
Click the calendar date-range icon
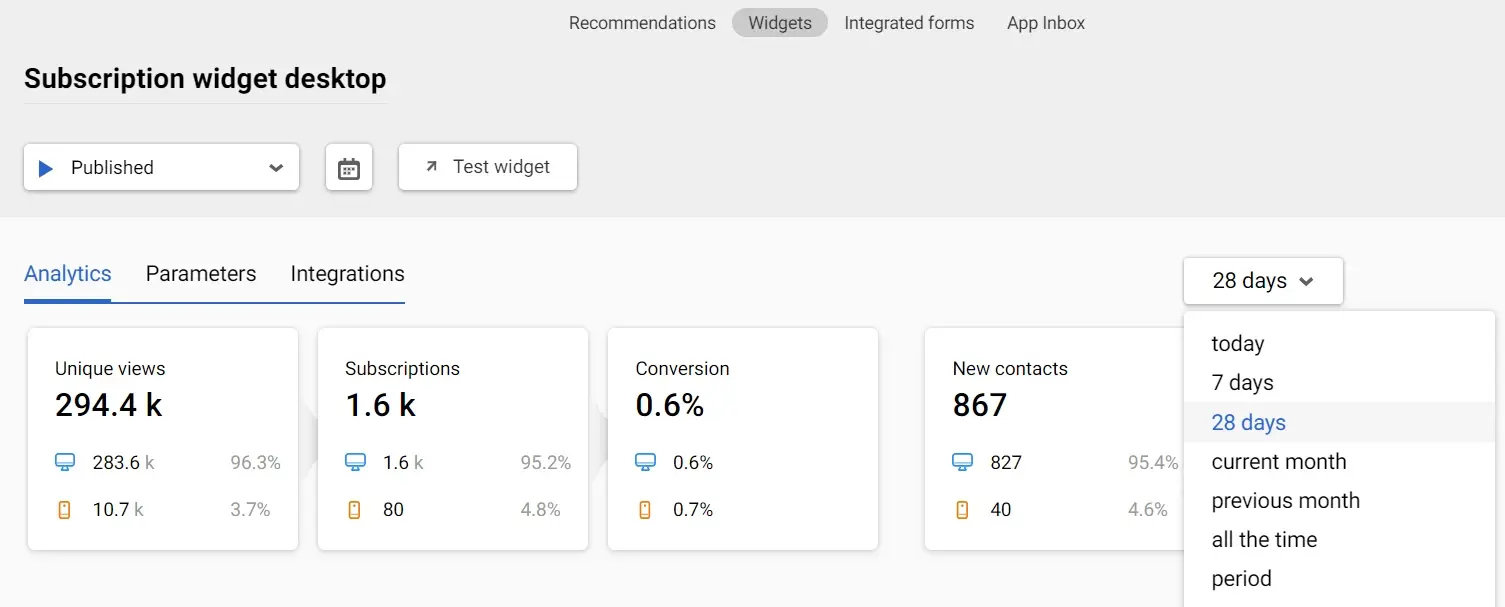[x=348, y=167]
